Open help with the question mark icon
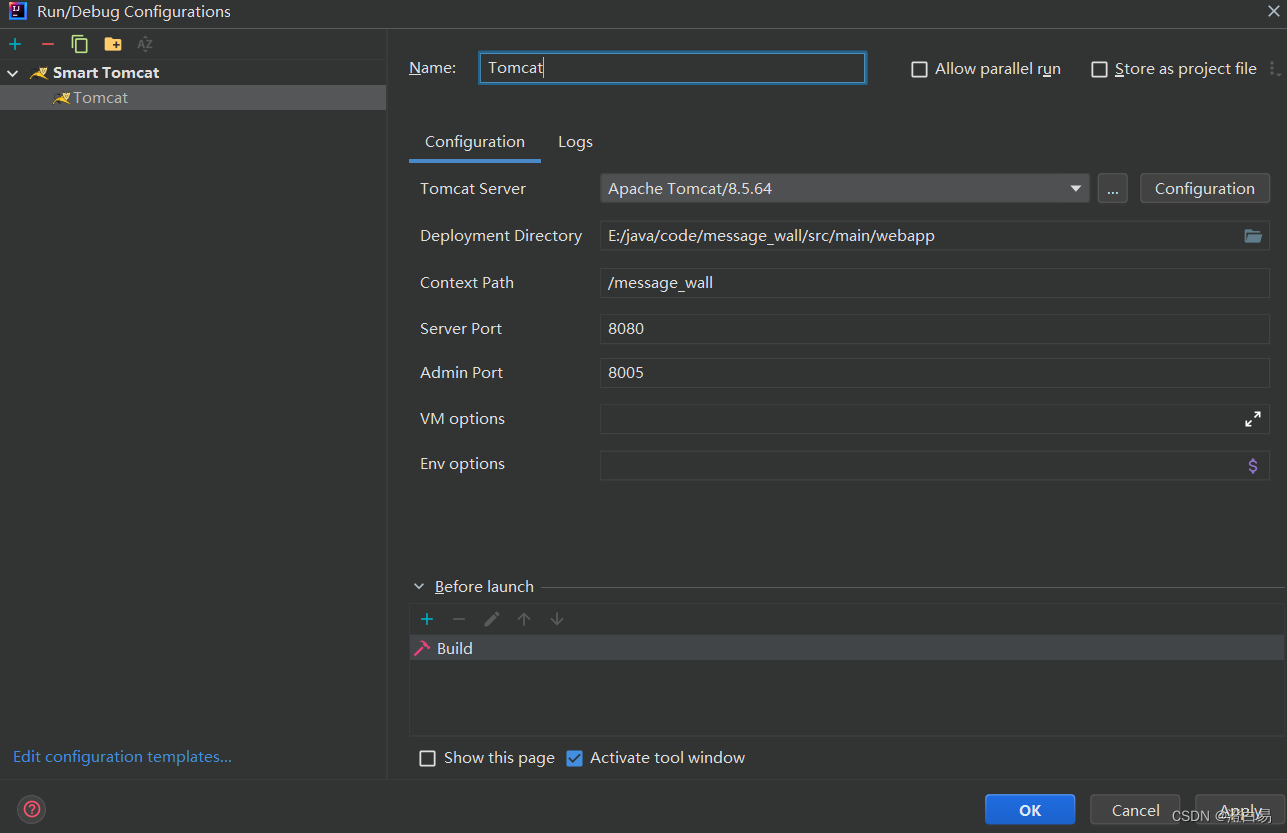1287x833 pixels. pos(32,809)
